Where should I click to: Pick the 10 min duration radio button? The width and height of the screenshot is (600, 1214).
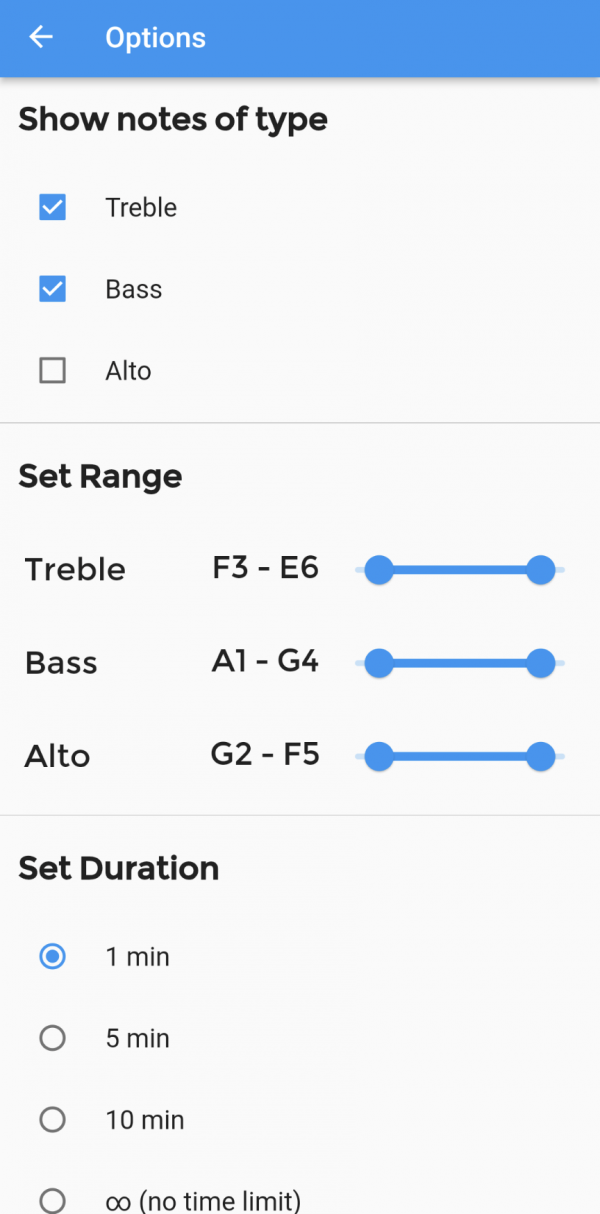[52, 1120]
